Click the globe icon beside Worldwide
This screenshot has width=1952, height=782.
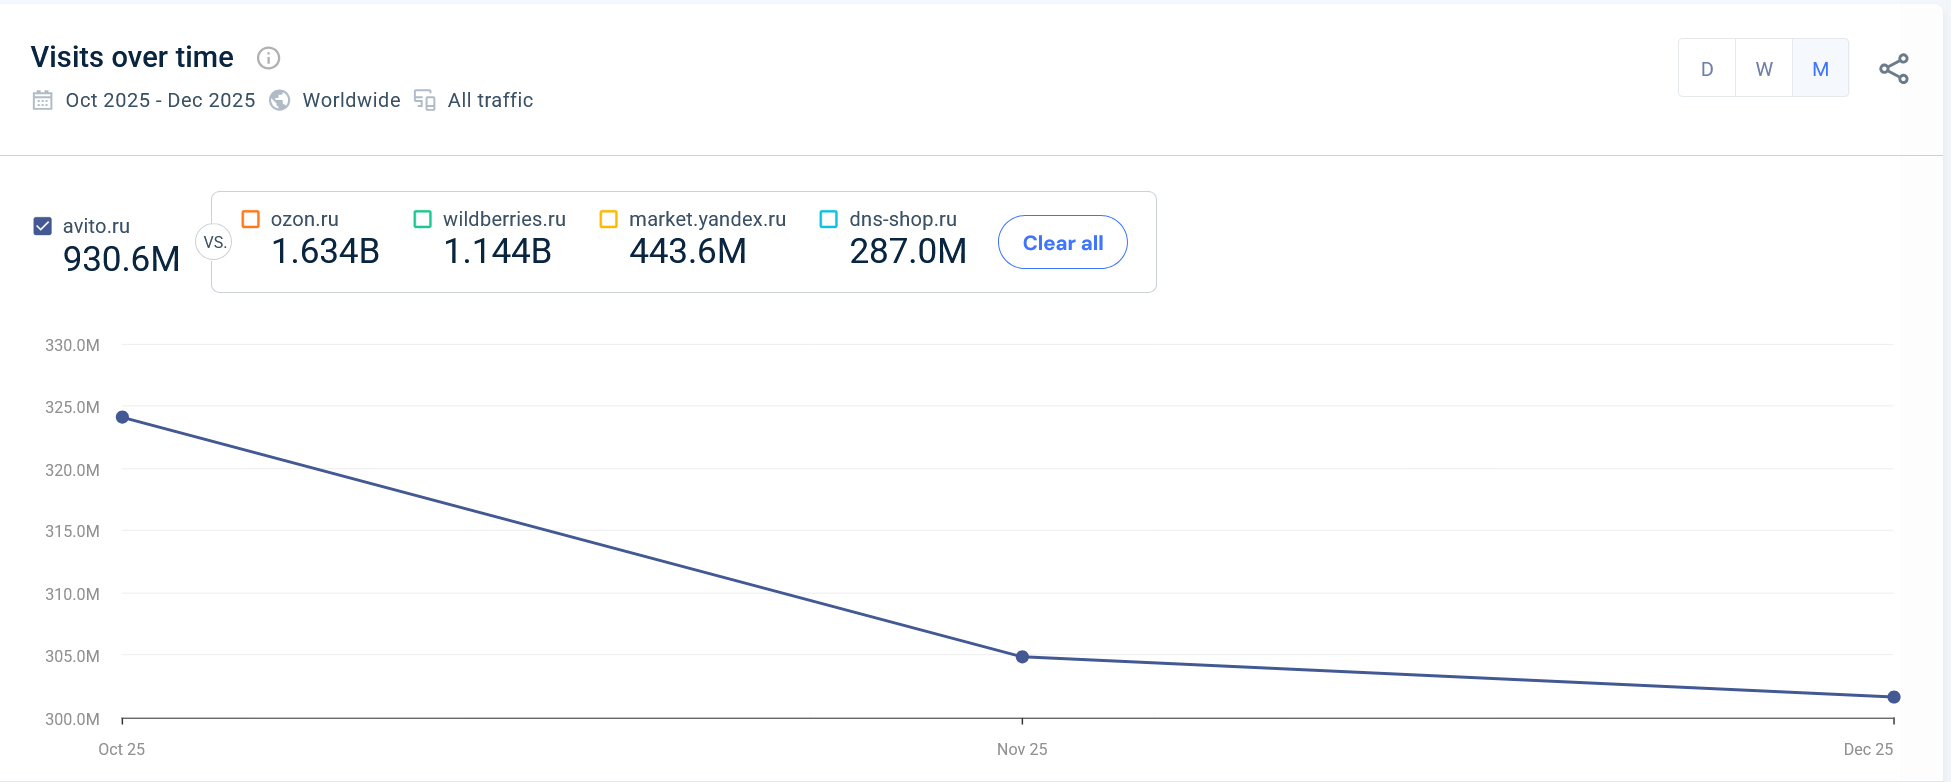[280, 100]
